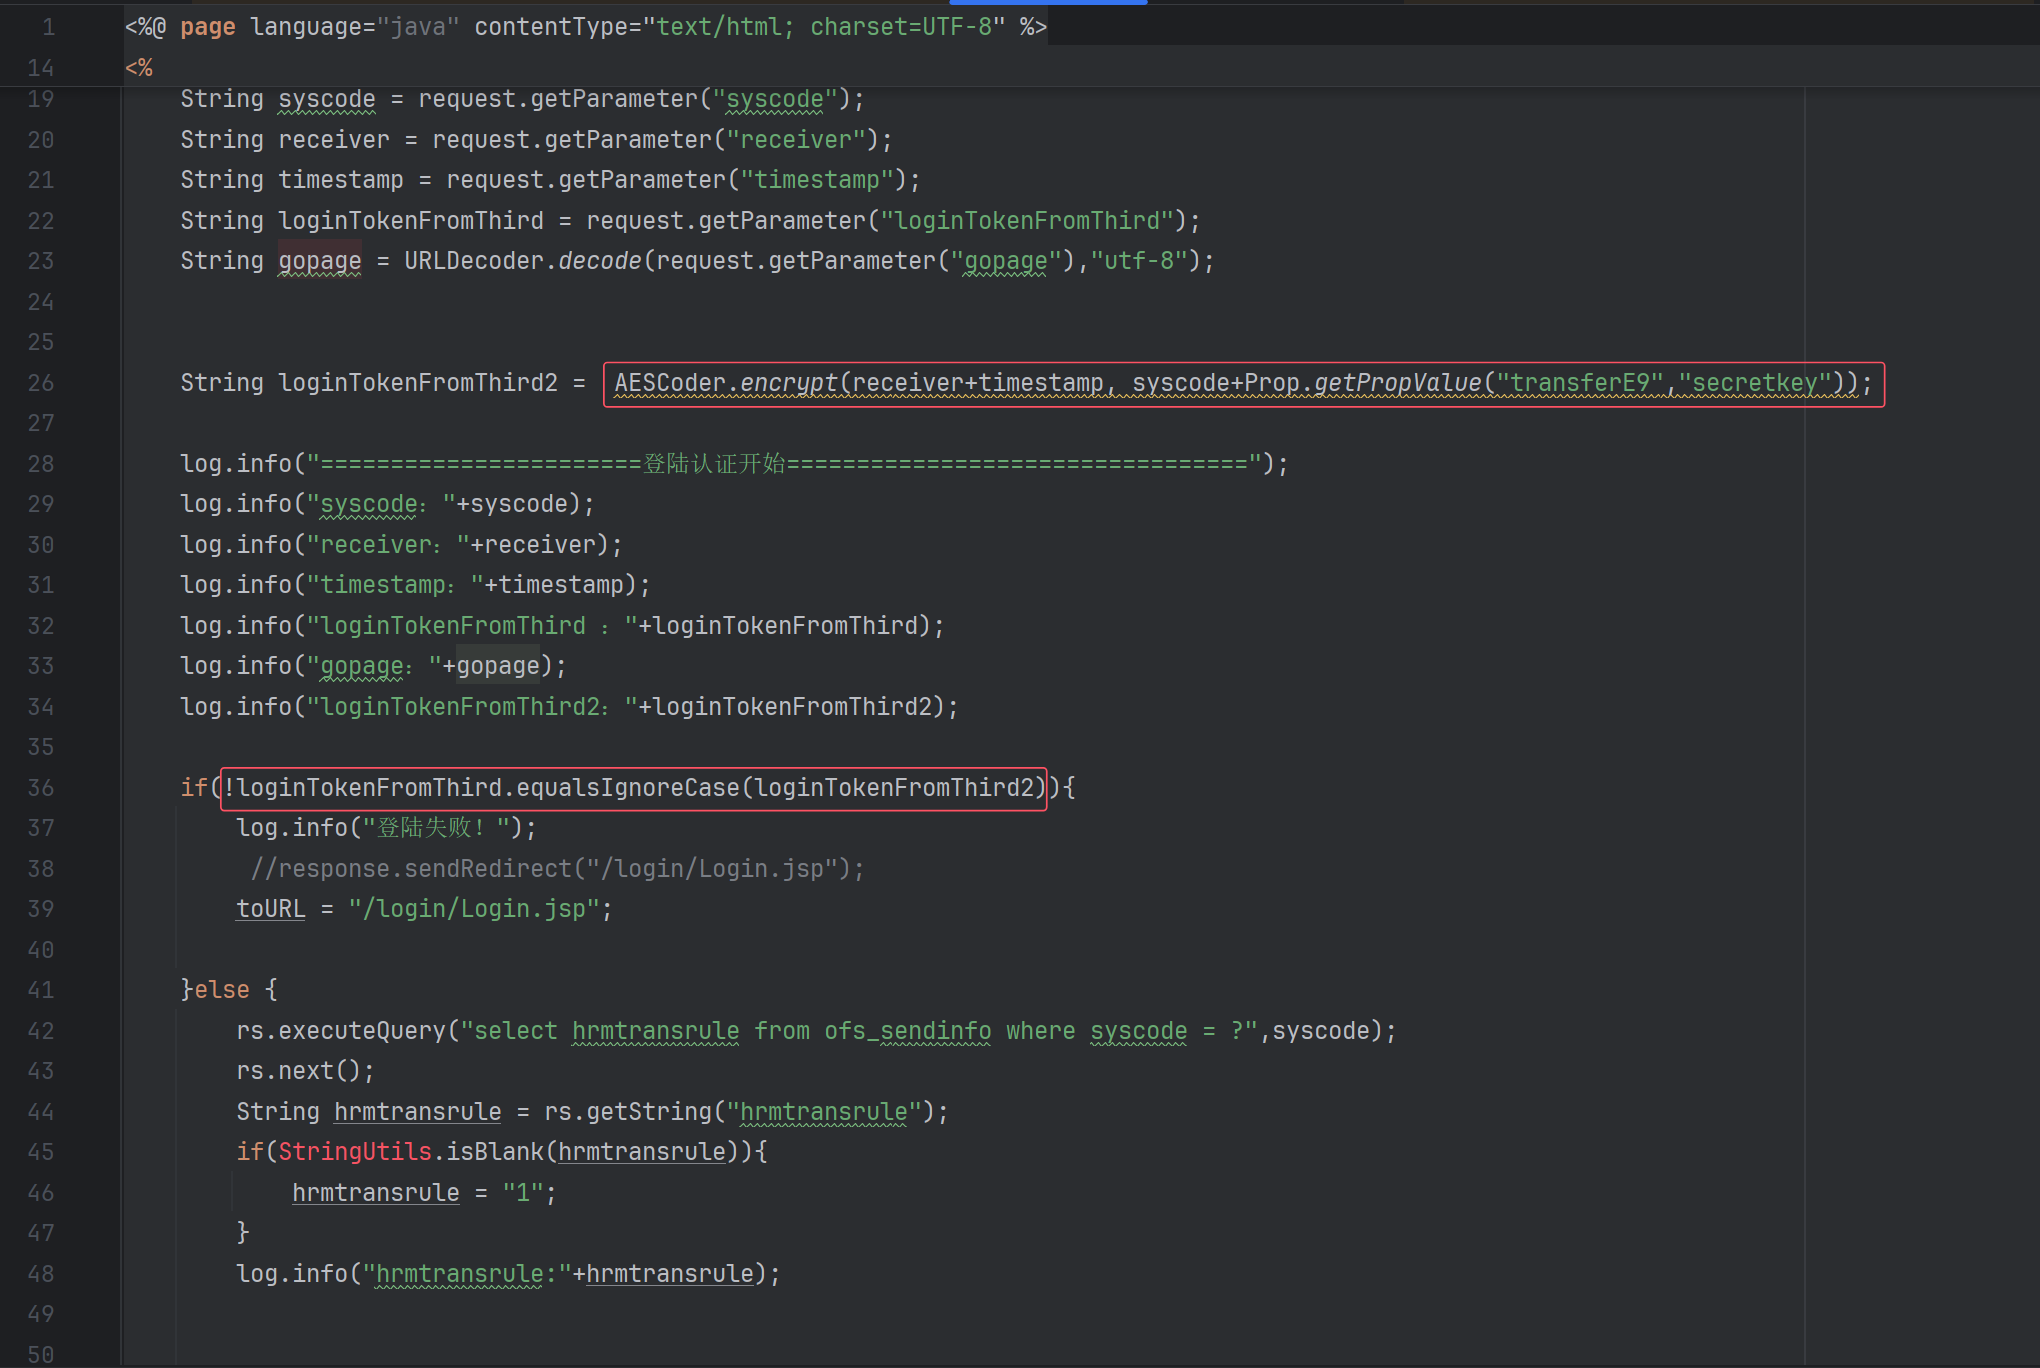This screenshot has width=2040, height=1368.
Task: Click the 'loginTokenFromThird' variable declared on line 22
Action: click(411, 221)
